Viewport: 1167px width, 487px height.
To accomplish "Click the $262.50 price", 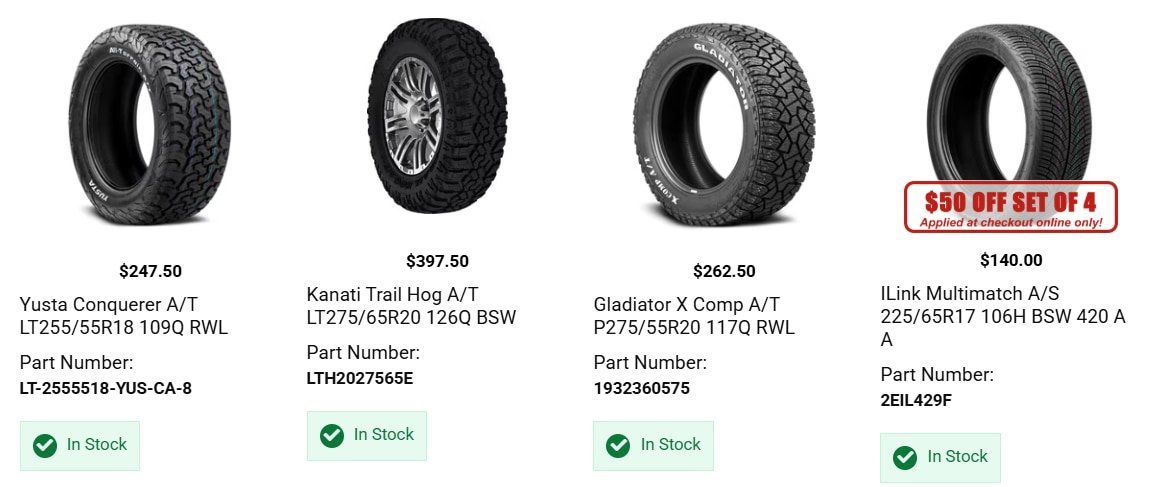I will [724, 271].
